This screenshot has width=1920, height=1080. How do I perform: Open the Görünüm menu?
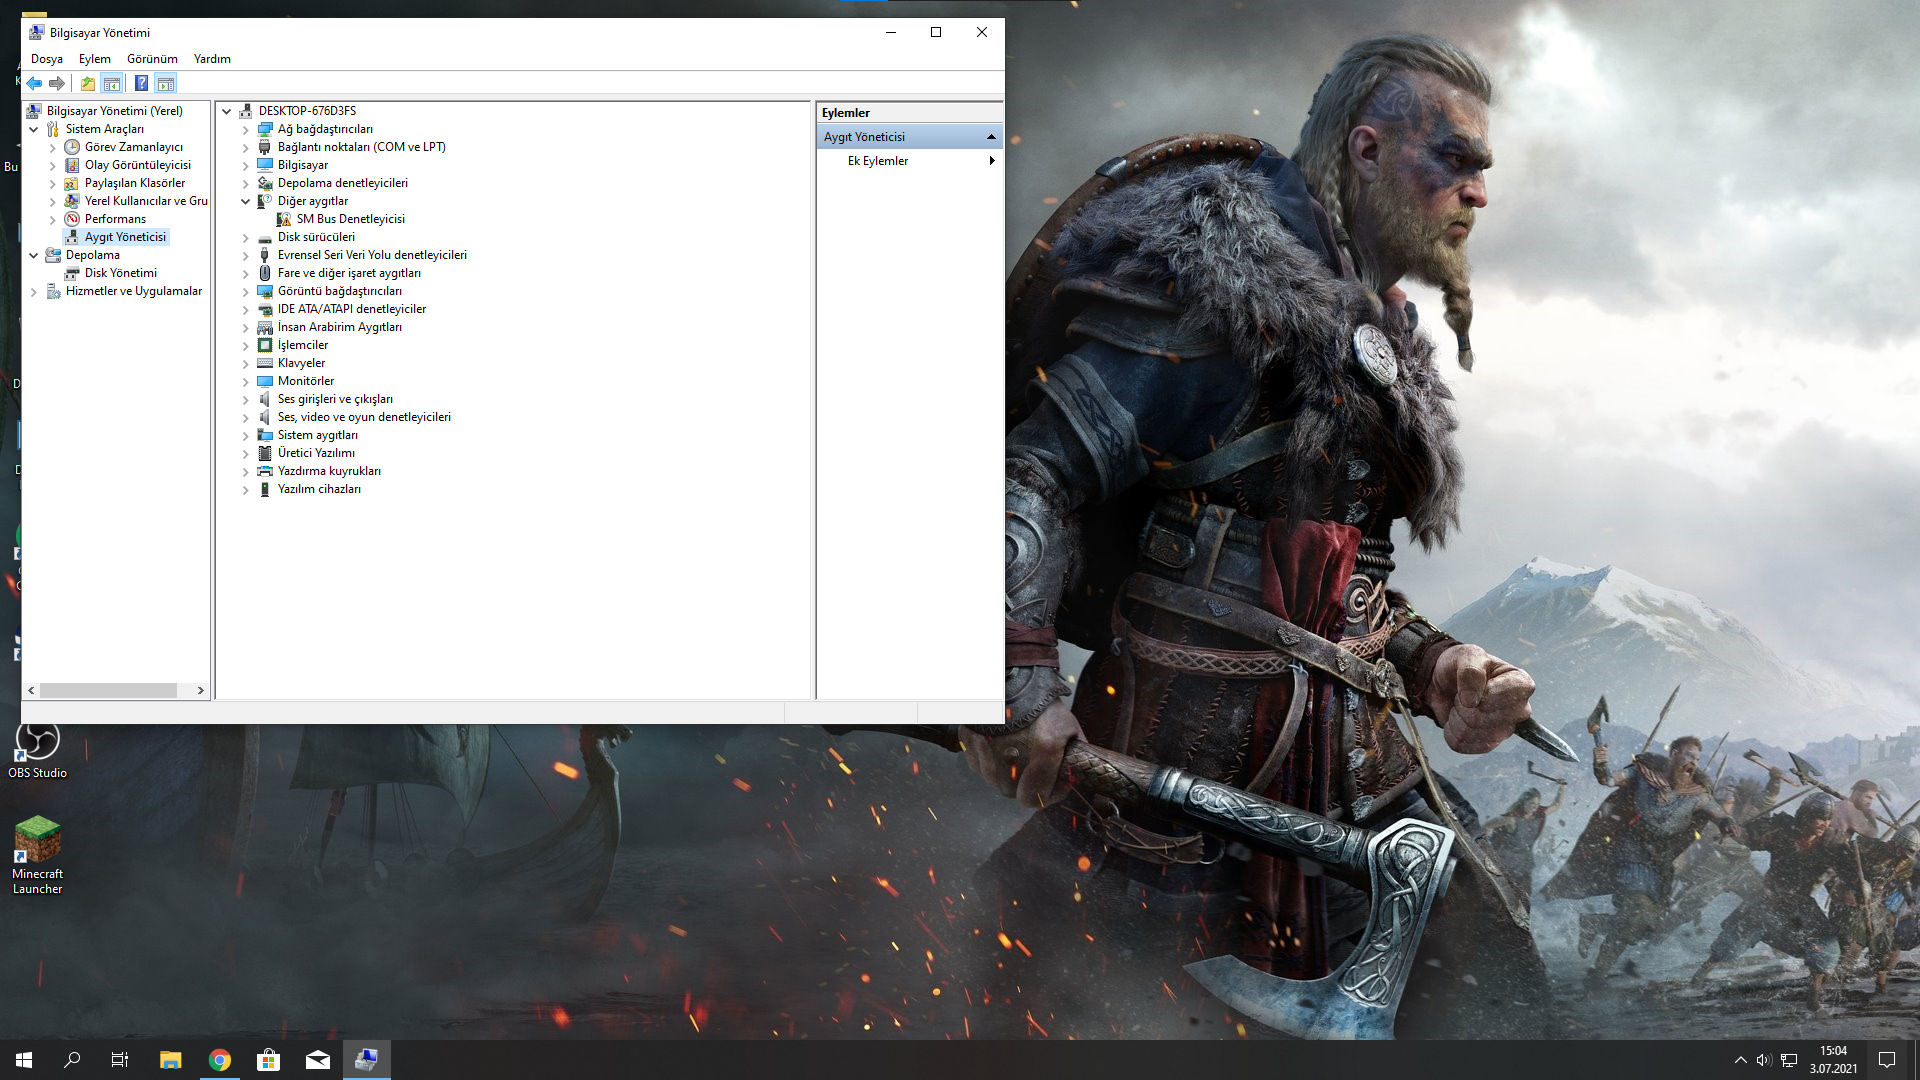pyautogui.click(x=152, y=59)
